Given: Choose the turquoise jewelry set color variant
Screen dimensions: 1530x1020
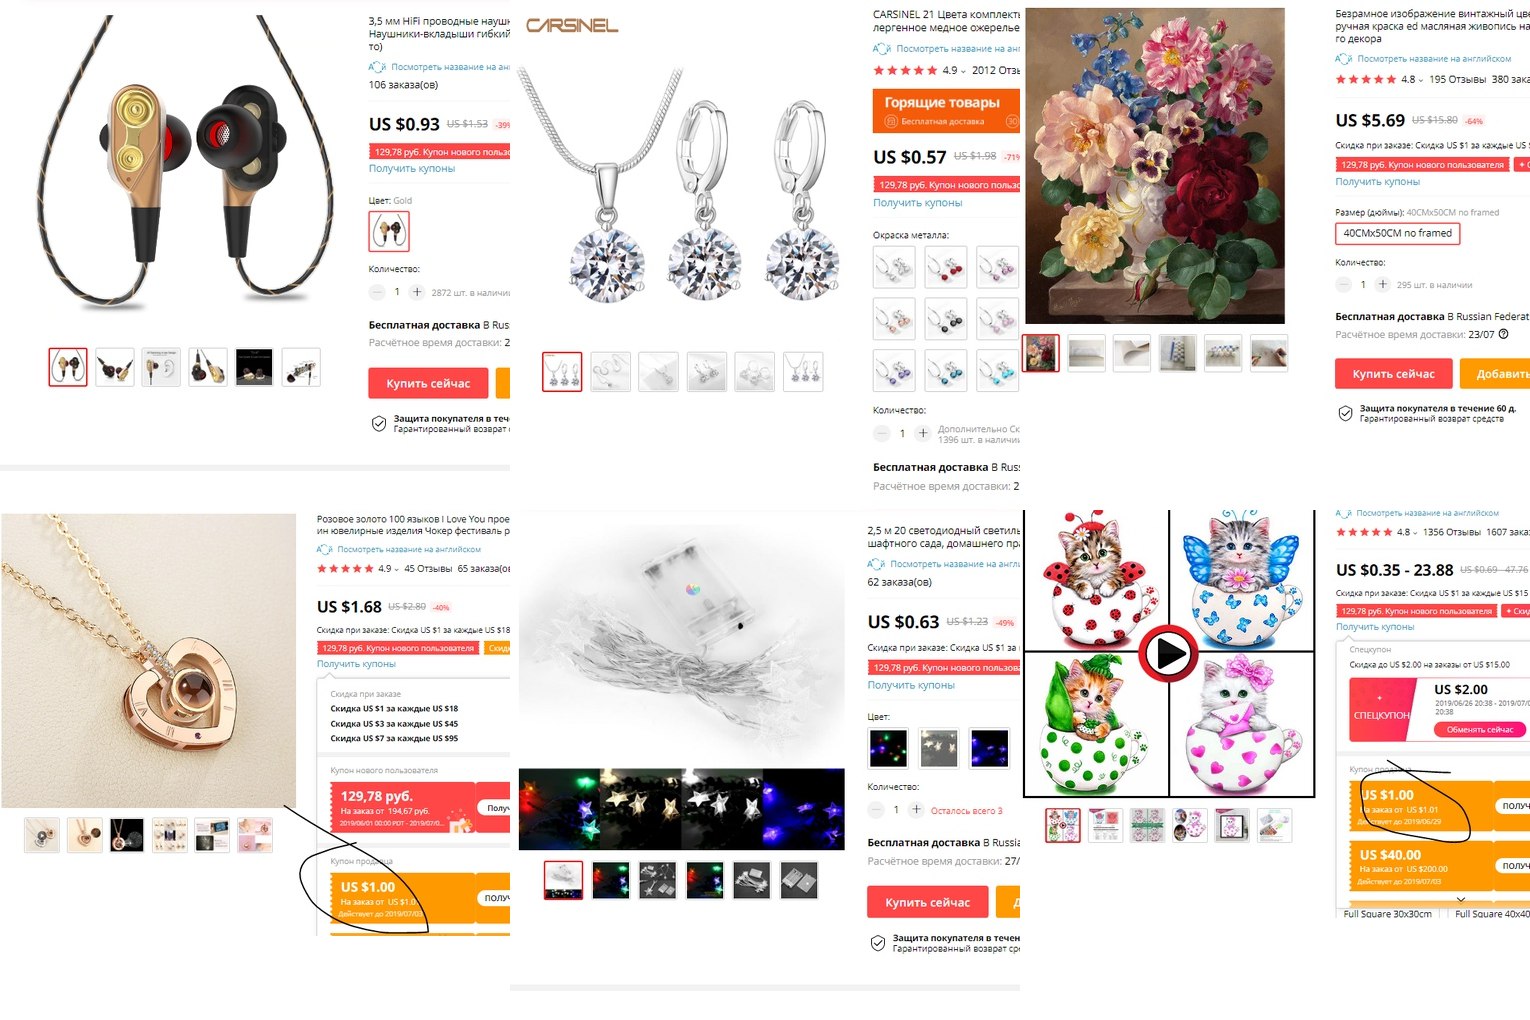Looking at the screenshot, I should click(x=997, y=370).
